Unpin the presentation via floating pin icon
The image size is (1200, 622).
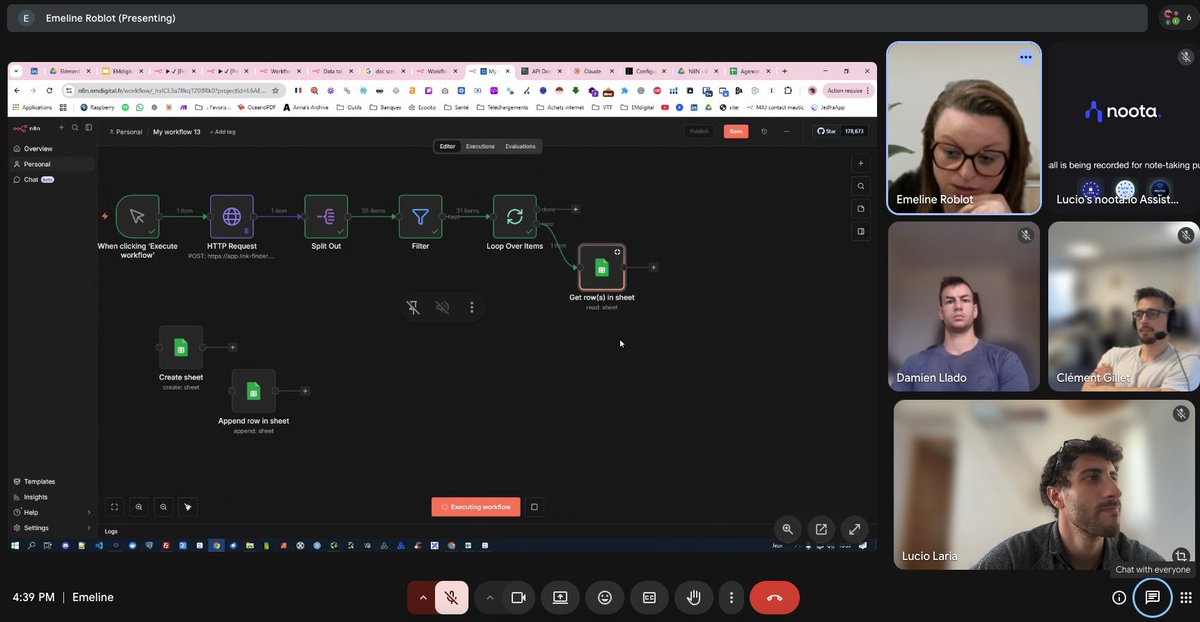pyautogui.click(x=413, y=307)
